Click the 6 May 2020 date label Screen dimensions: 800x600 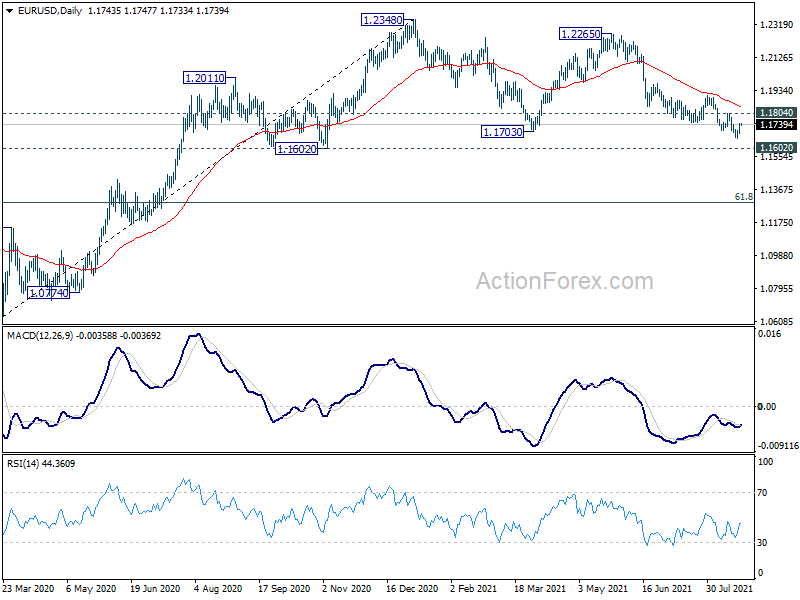click(x=91, y=588)
